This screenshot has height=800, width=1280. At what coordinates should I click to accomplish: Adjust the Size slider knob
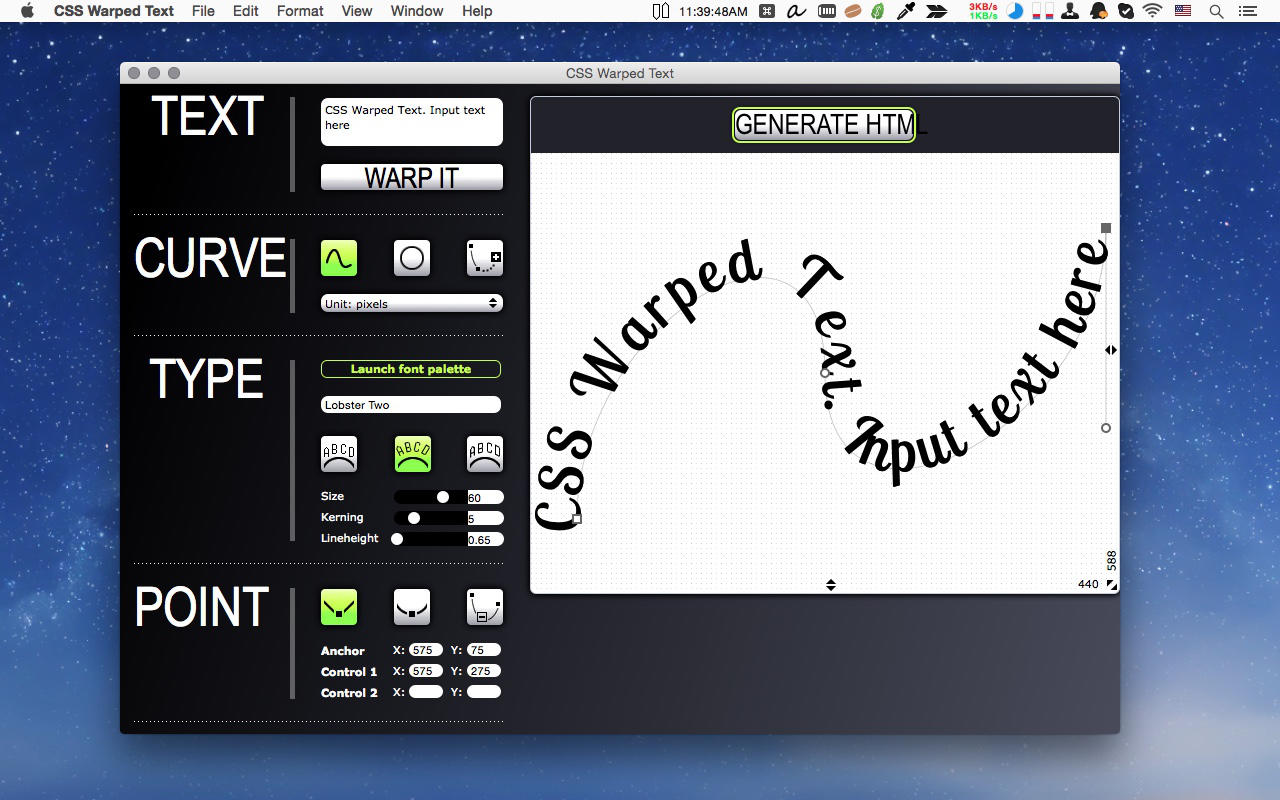tap(443, 497)
